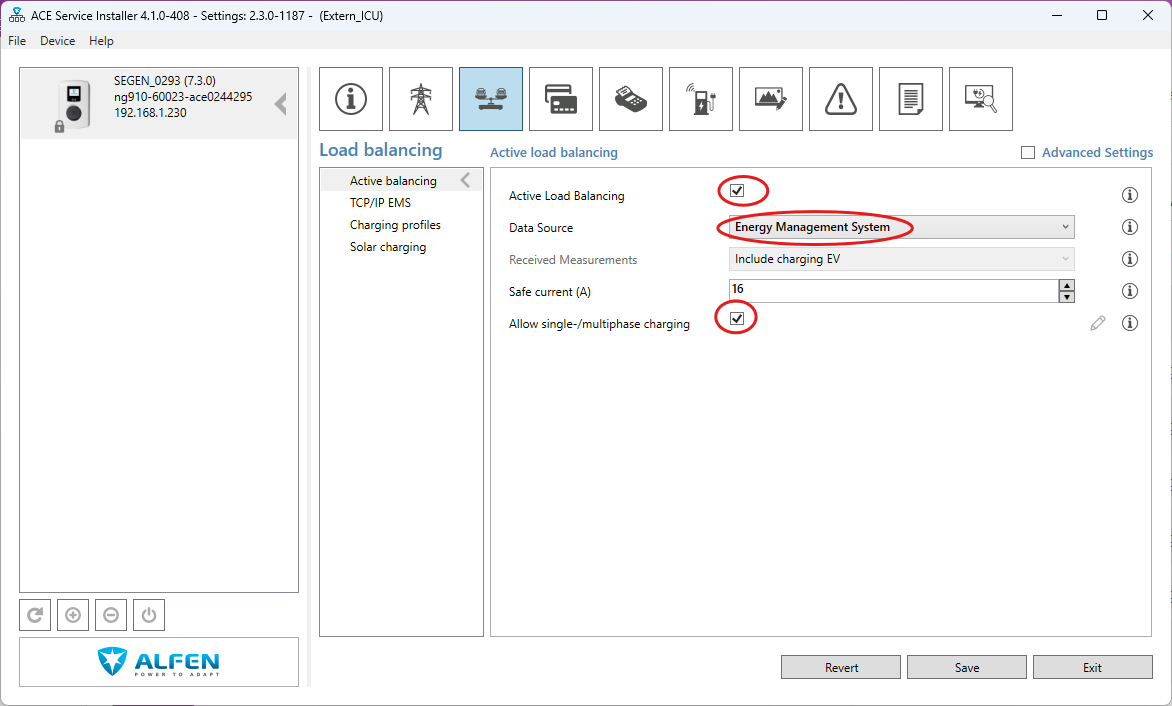
Task: Open the power grid connection settings icon
Action: pos(421,99)
